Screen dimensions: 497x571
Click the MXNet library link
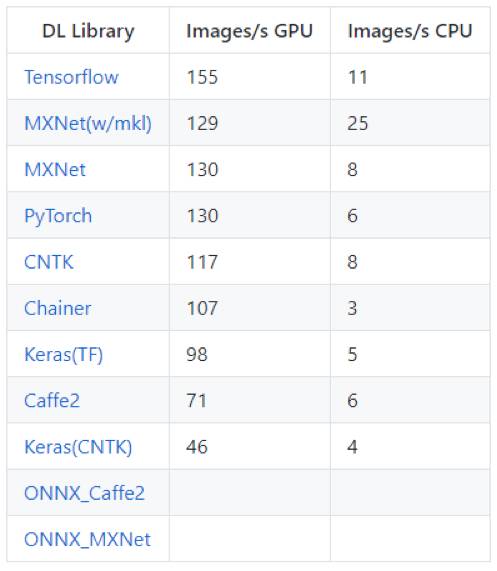pyautogui.click(x=55, y=170)
